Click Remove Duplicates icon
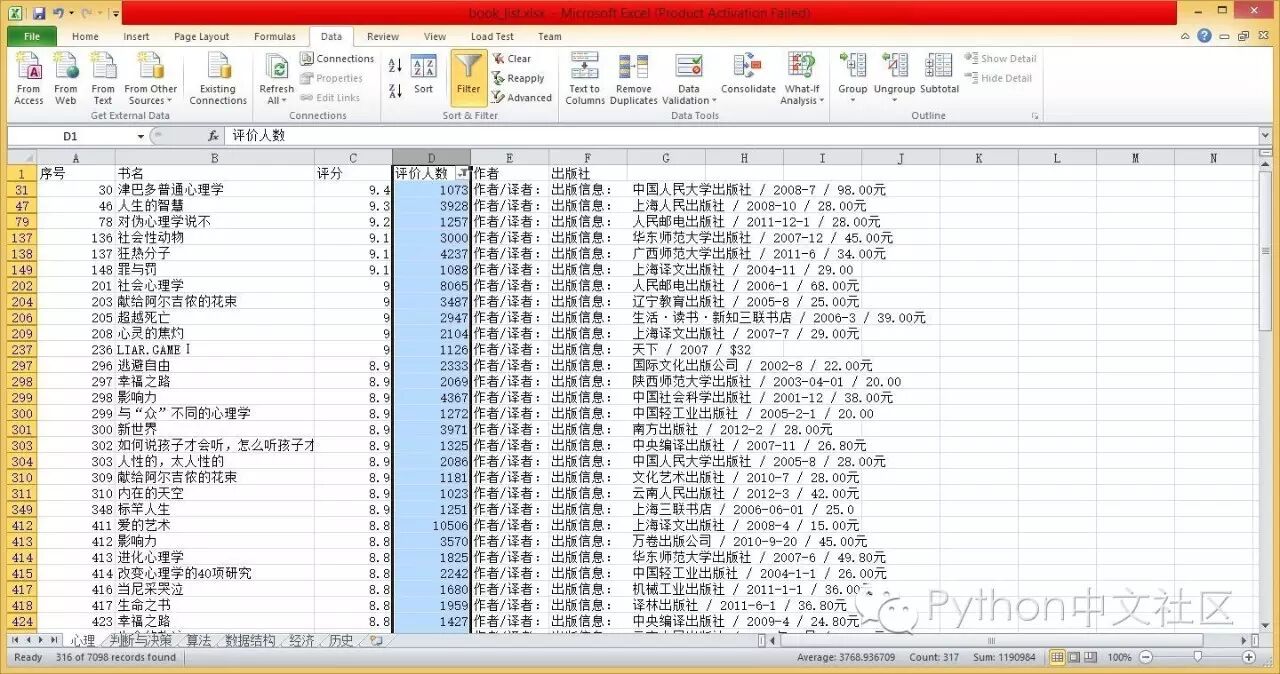 click(x=634, y=79)
